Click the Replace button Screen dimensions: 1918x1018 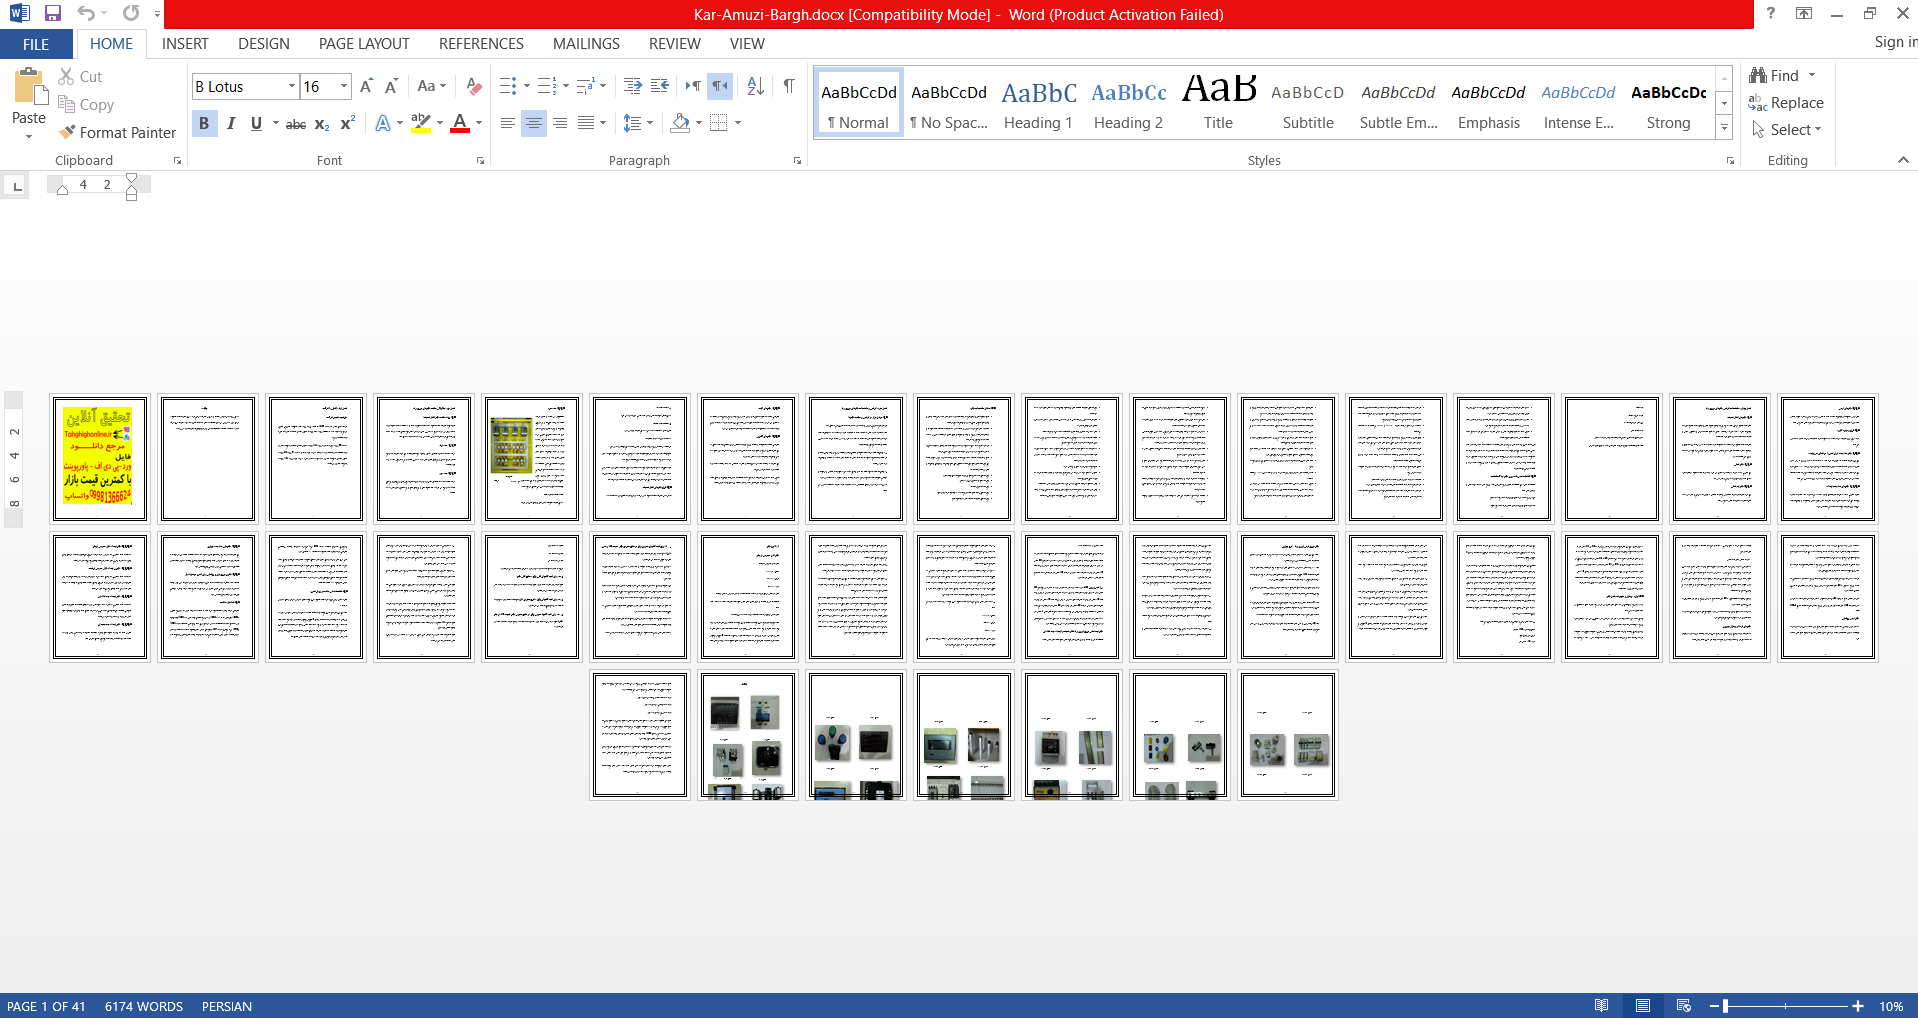[x=1786, y=102]
